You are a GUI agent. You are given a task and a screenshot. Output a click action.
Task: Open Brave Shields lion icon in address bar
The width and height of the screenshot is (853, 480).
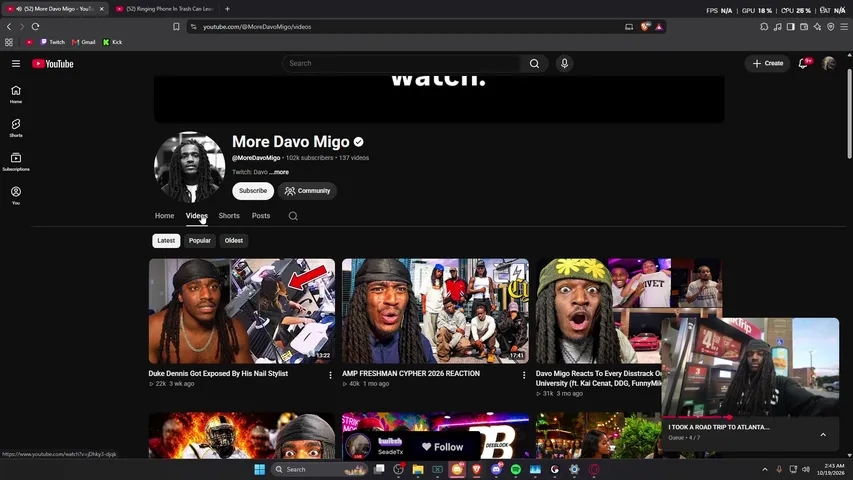(x=645, y=27)
